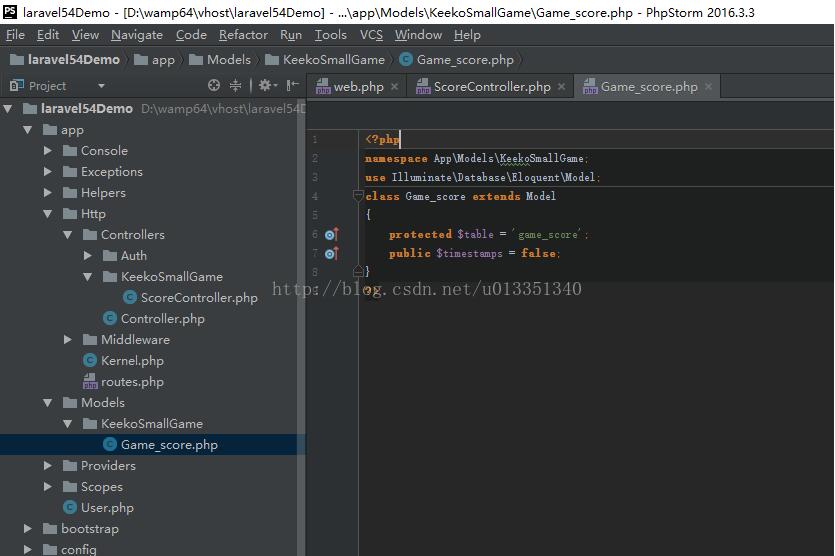
Task: Click override gutter icon on $timestamps line
Action: pos(331,254)
